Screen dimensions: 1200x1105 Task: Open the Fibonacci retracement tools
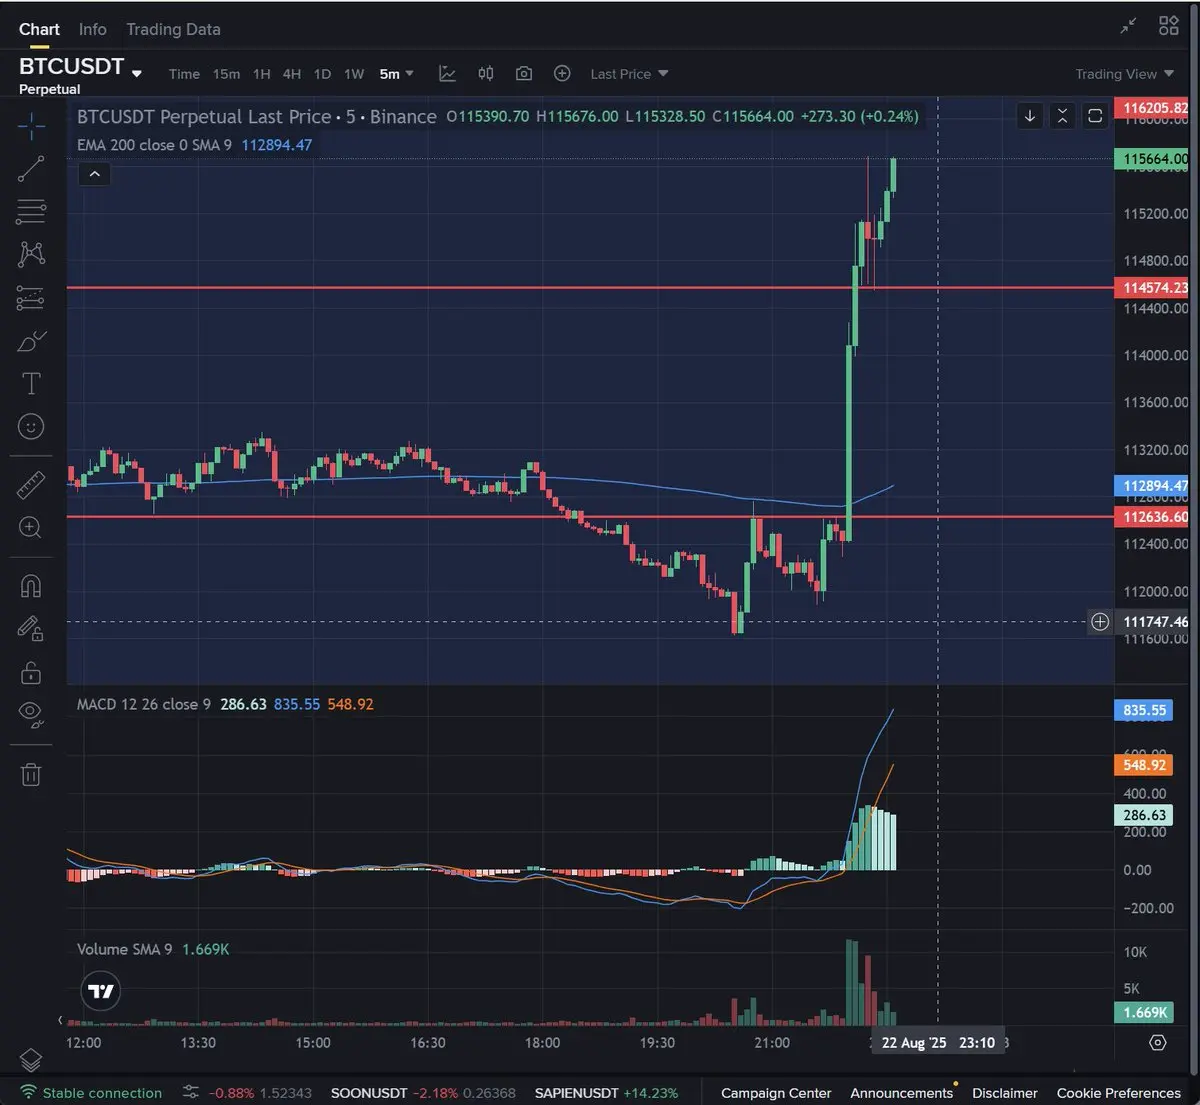click(x=31, y=211)
